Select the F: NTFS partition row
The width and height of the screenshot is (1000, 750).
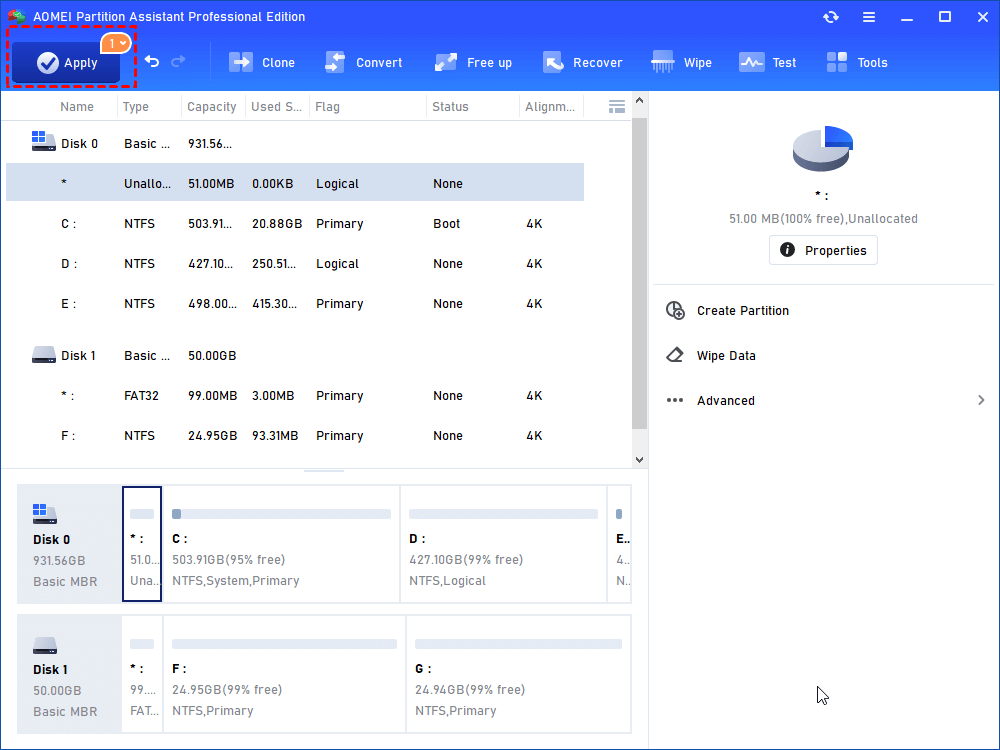(x=295, y=436)
